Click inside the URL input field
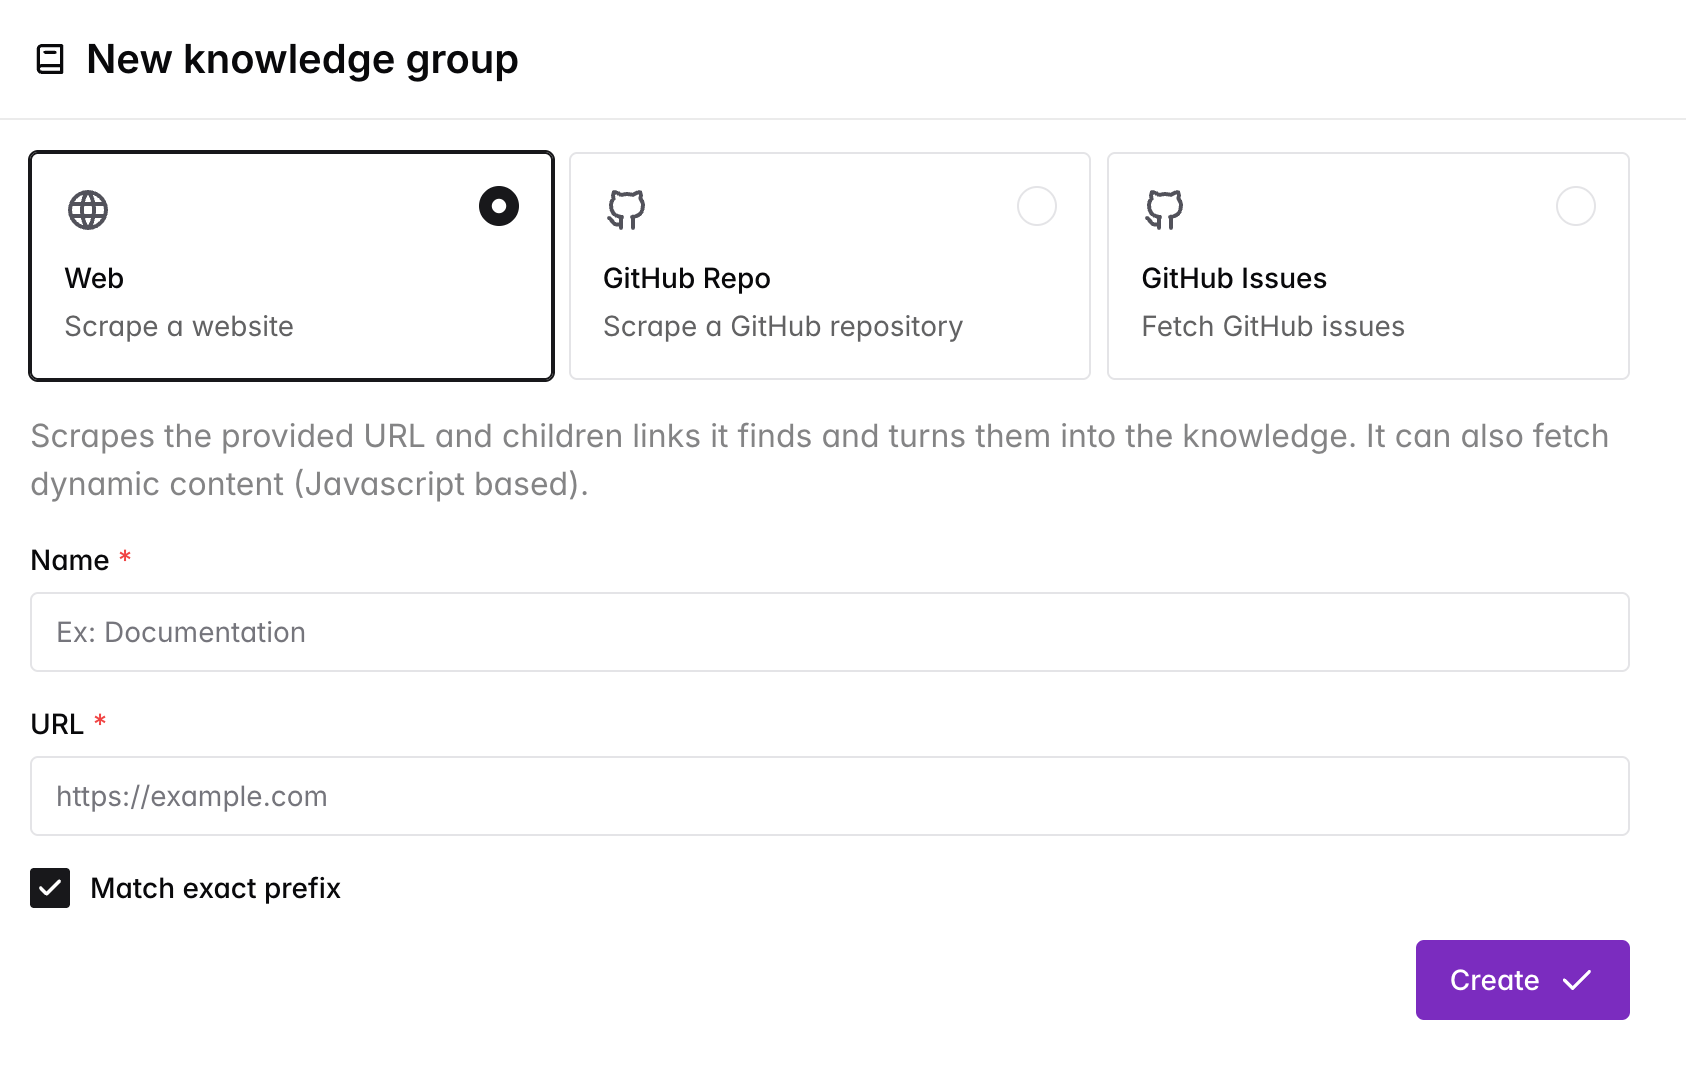Screen dimensions: 1686x1082 click(828, 796)
